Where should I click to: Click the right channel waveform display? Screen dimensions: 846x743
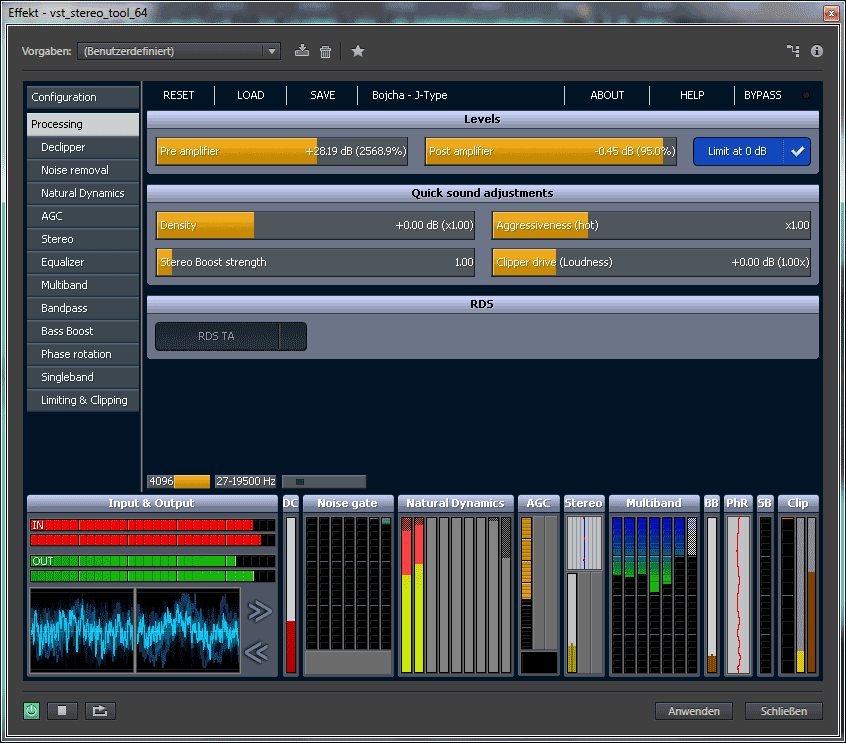(188, 630)
